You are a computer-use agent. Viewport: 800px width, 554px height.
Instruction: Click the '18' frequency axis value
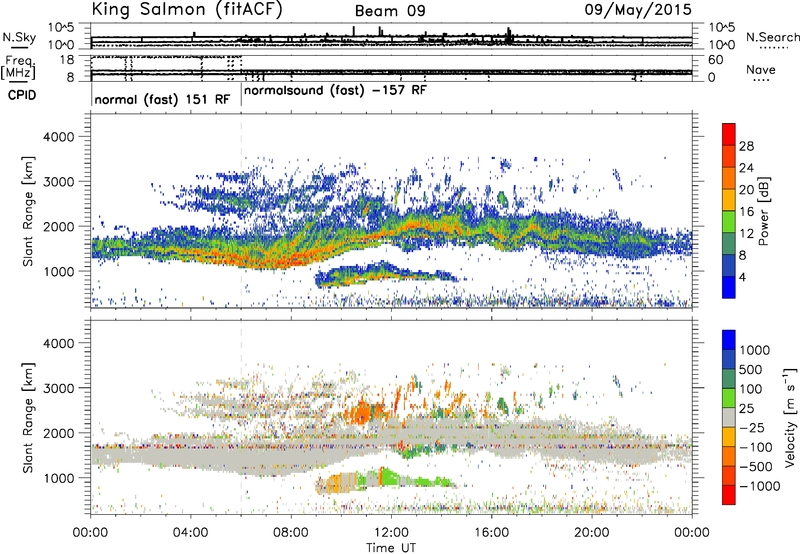pos(67,60)
